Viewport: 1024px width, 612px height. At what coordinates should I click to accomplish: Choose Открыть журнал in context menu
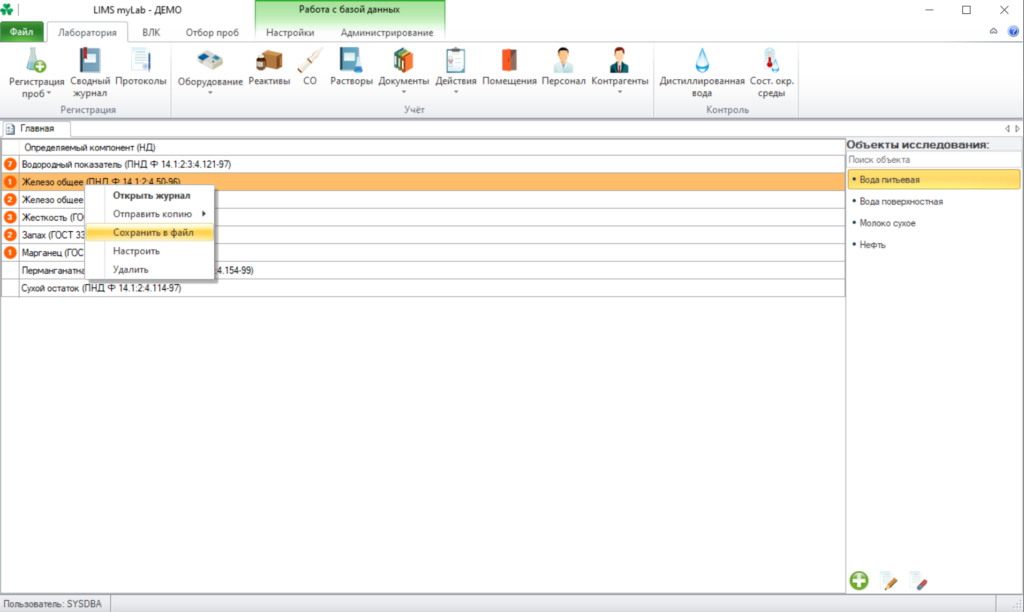pyautogui.click(x=150, y=195)
